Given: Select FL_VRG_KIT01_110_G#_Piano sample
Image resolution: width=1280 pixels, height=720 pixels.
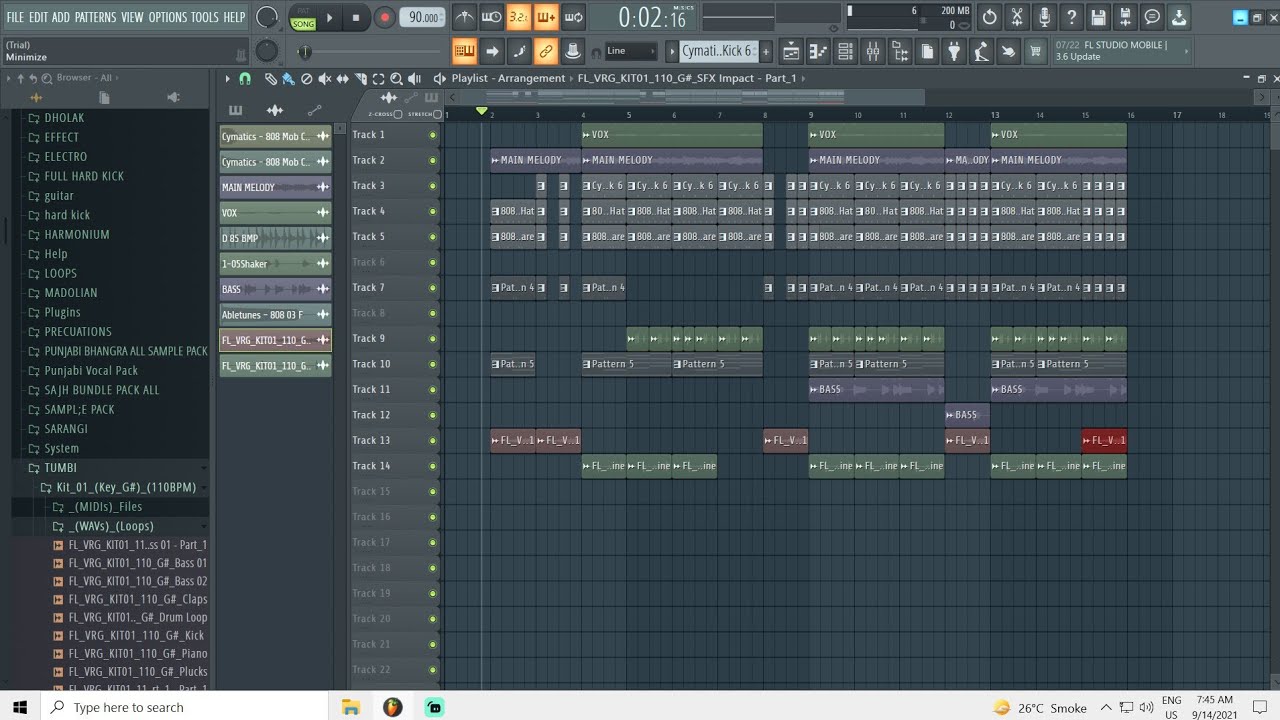Looking at the screenshot, I should [x=137, y=653].
